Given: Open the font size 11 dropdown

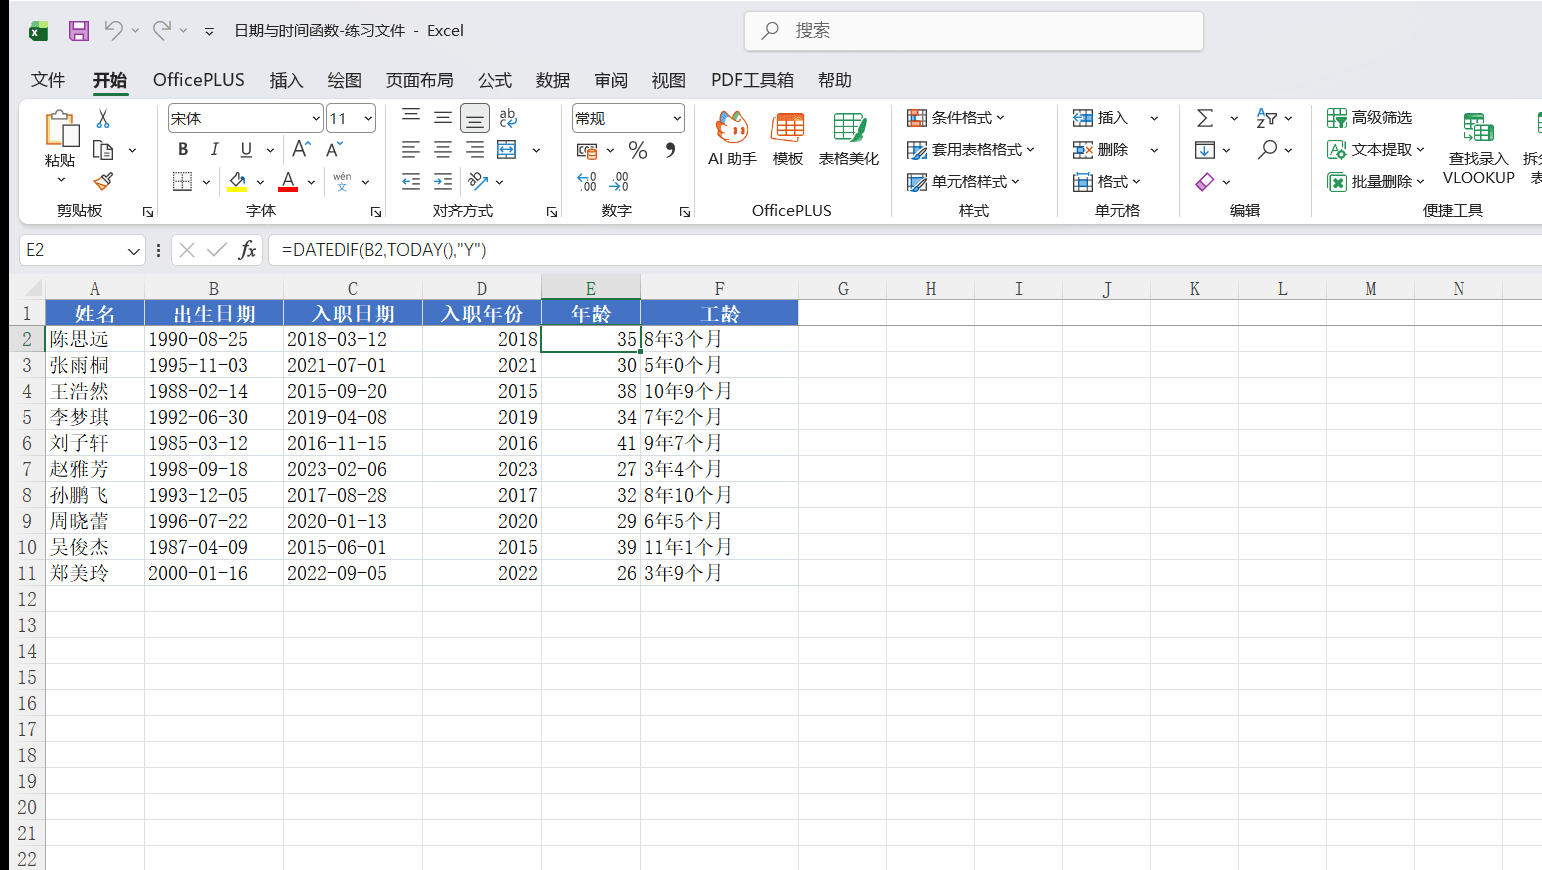Looking at the screenshot, I should [368, 118].
